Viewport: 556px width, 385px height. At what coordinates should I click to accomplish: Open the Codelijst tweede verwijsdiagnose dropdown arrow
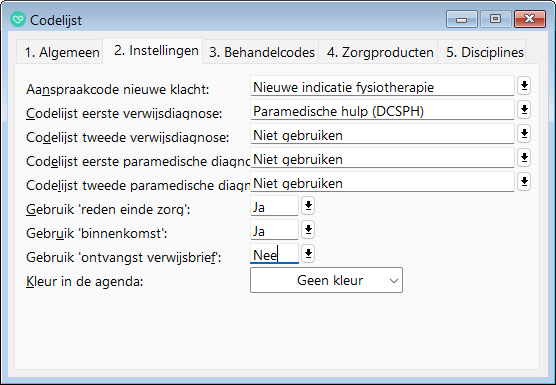[x=524, y=134]
